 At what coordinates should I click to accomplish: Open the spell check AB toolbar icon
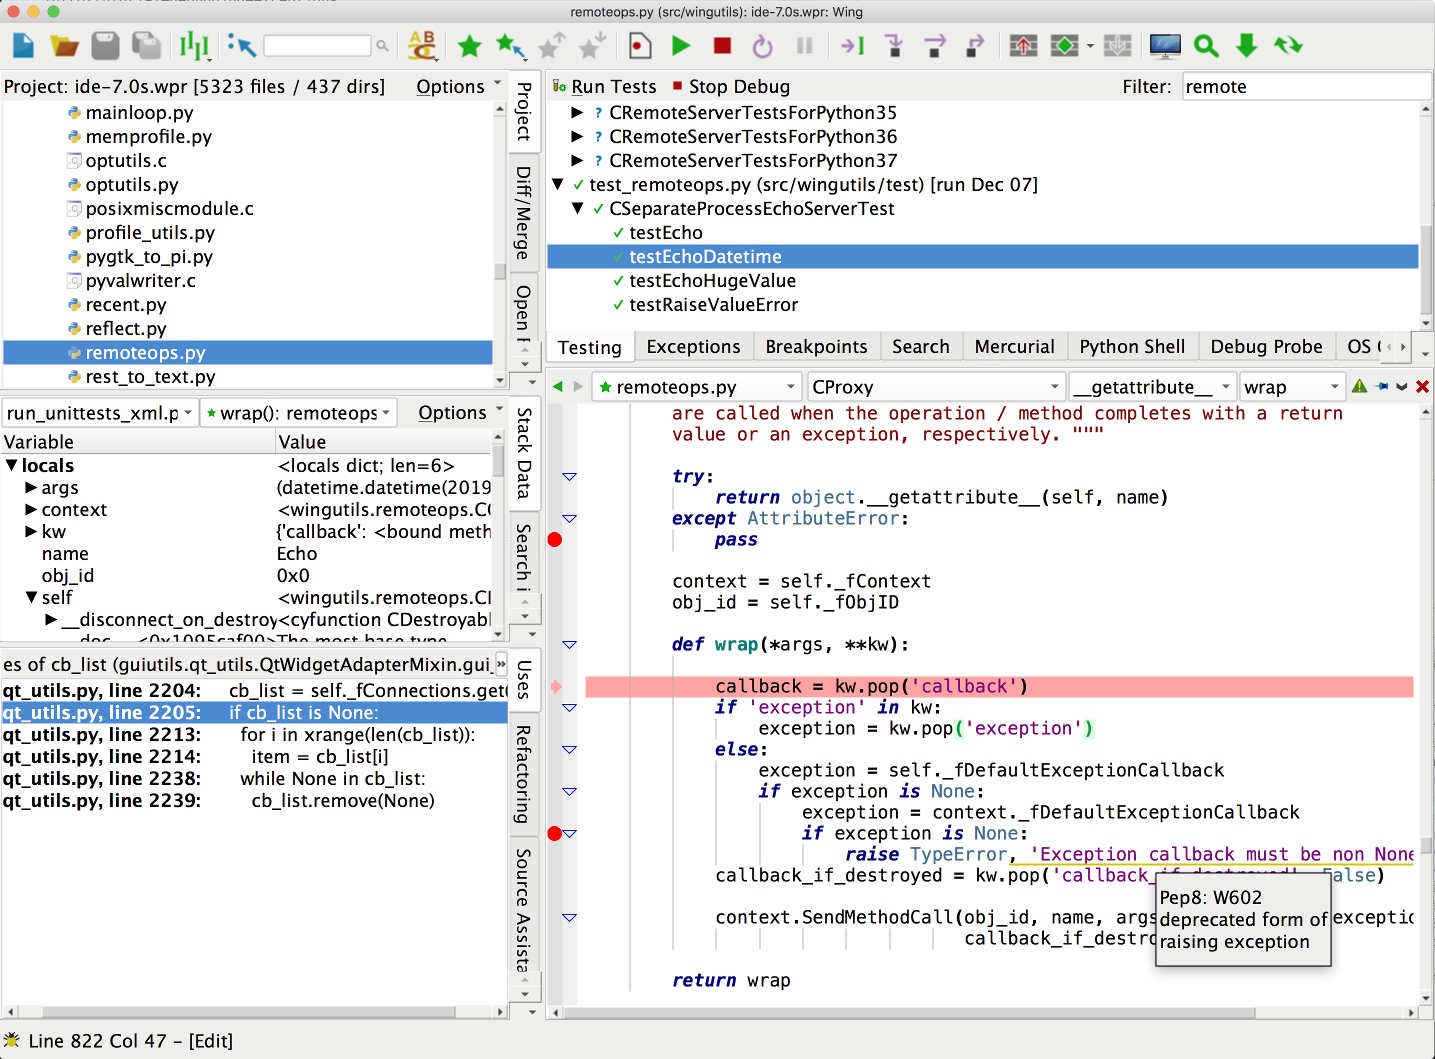[422, 45]
